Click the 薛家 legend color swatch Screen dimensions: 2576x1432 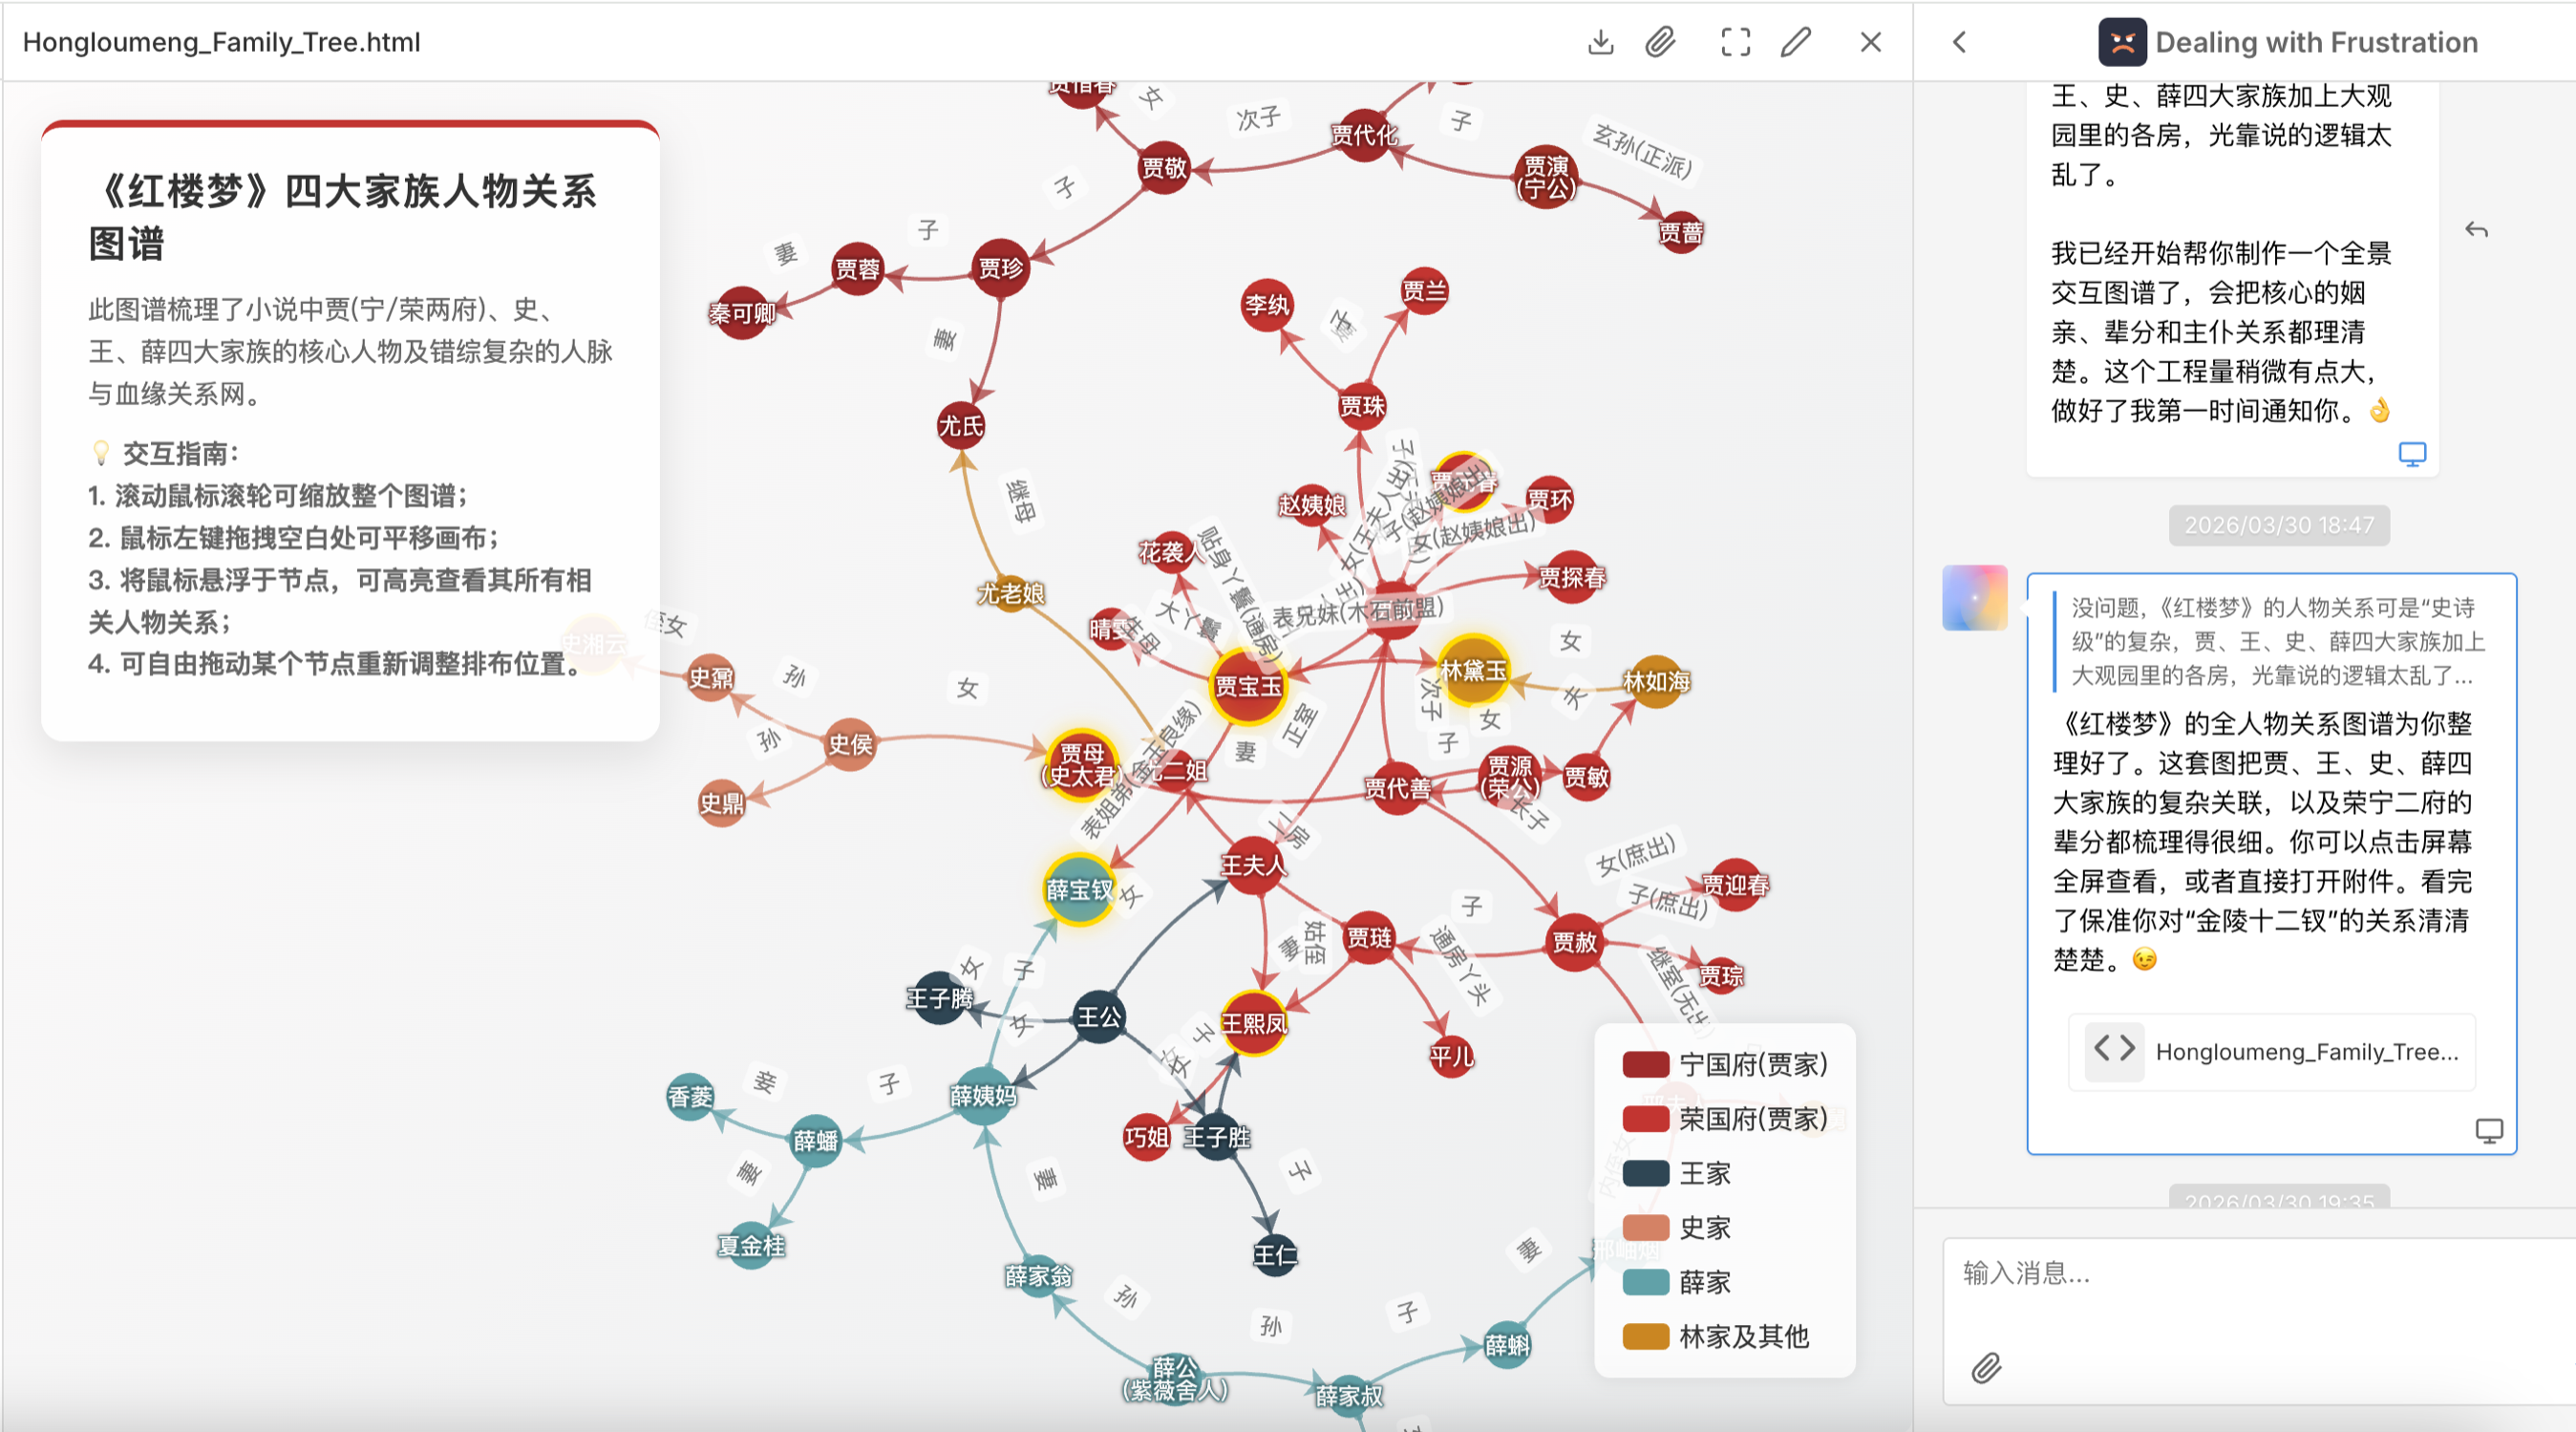point(1645,1282)
